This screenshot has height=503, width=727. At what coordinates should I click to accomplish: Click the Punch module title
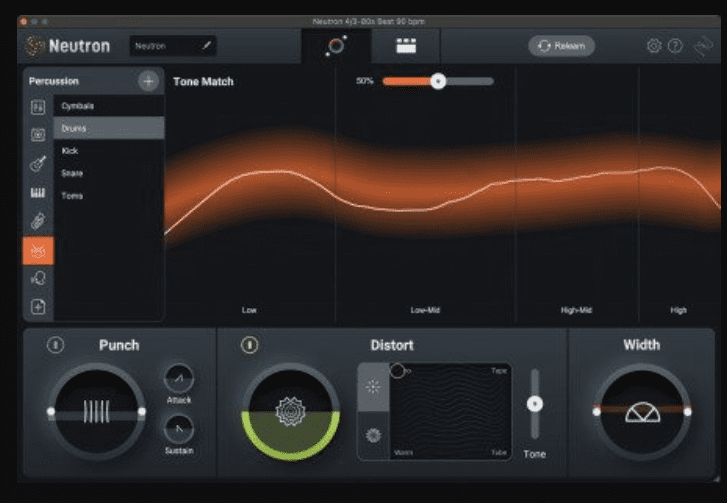coord(119,345)
